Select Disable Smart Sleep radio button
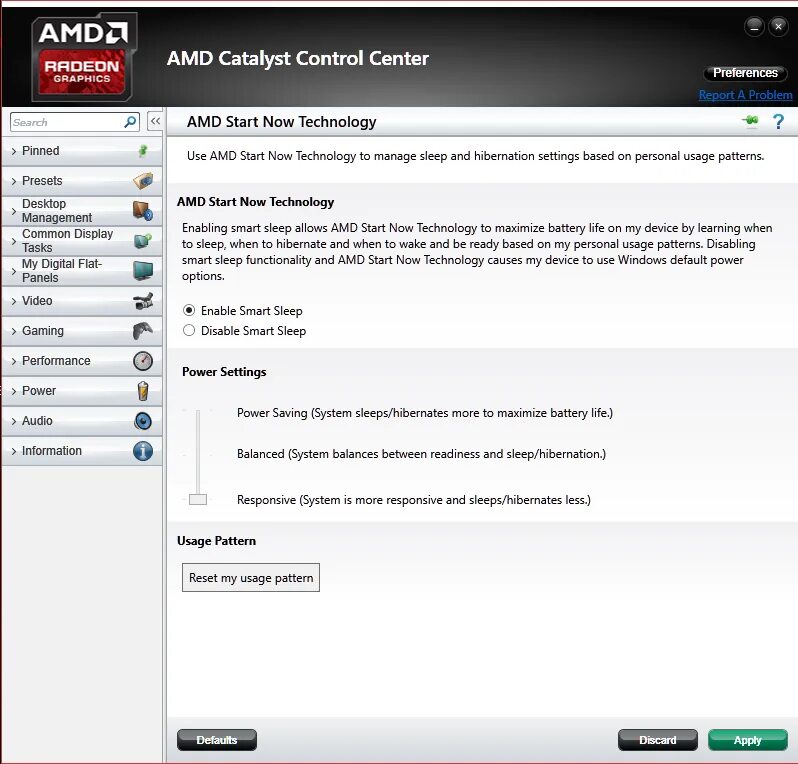Viewport: 798px width, 764px height. [189, 330]
